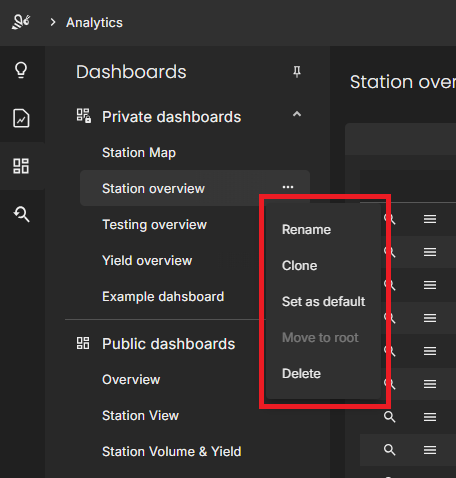The height and width of the screenshot is (478, 456).
Task: Open the Station Volume & Yield dashboard
Action: pos(172,451)
